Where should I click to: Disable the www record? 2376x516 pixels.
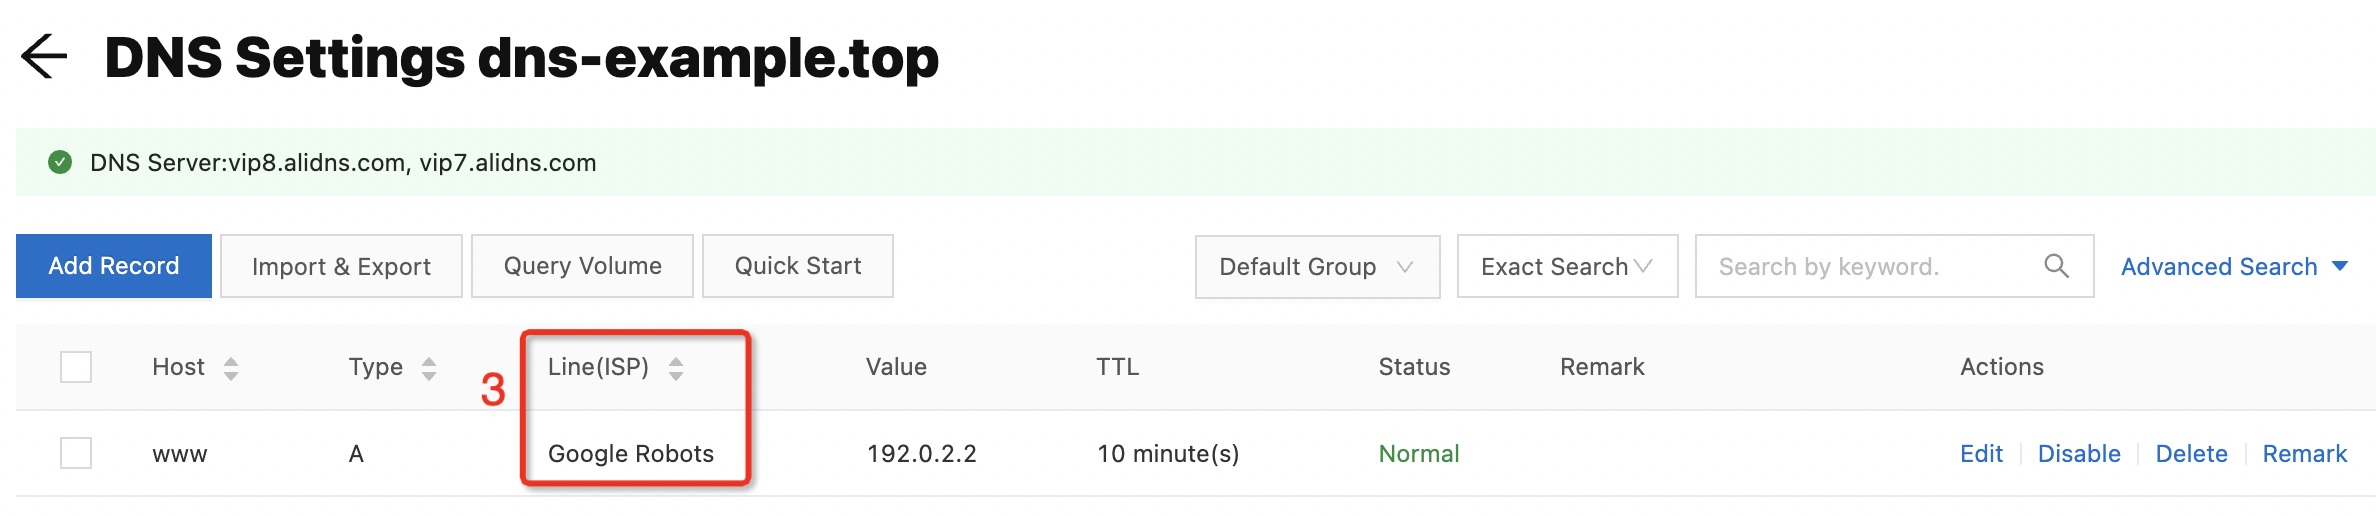[x=2079, y=454]
